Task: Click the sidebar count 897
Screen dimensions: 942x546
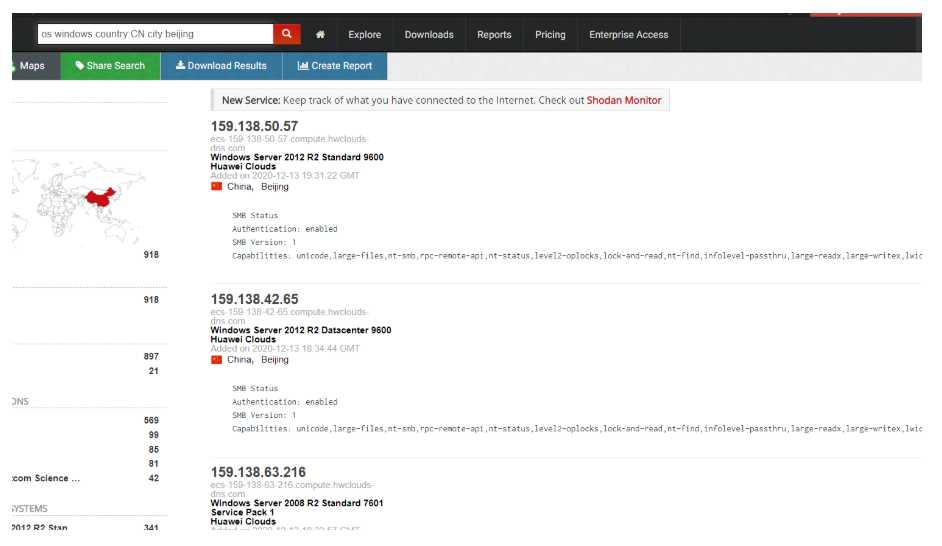Action: 151,356
